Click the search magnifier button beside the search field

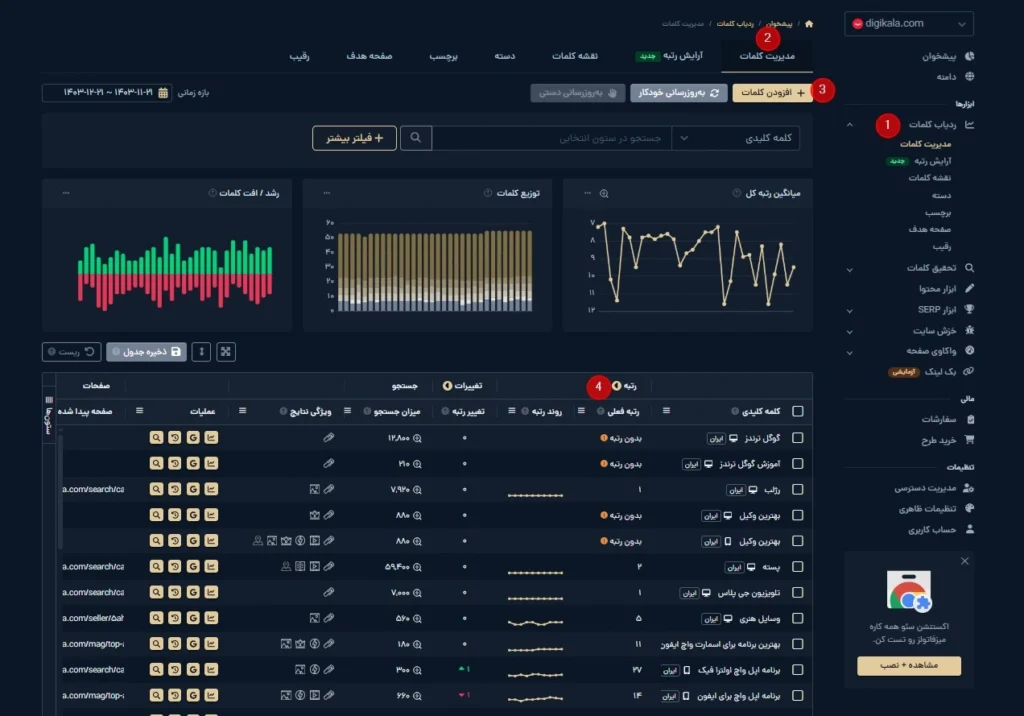coord(417,138)
